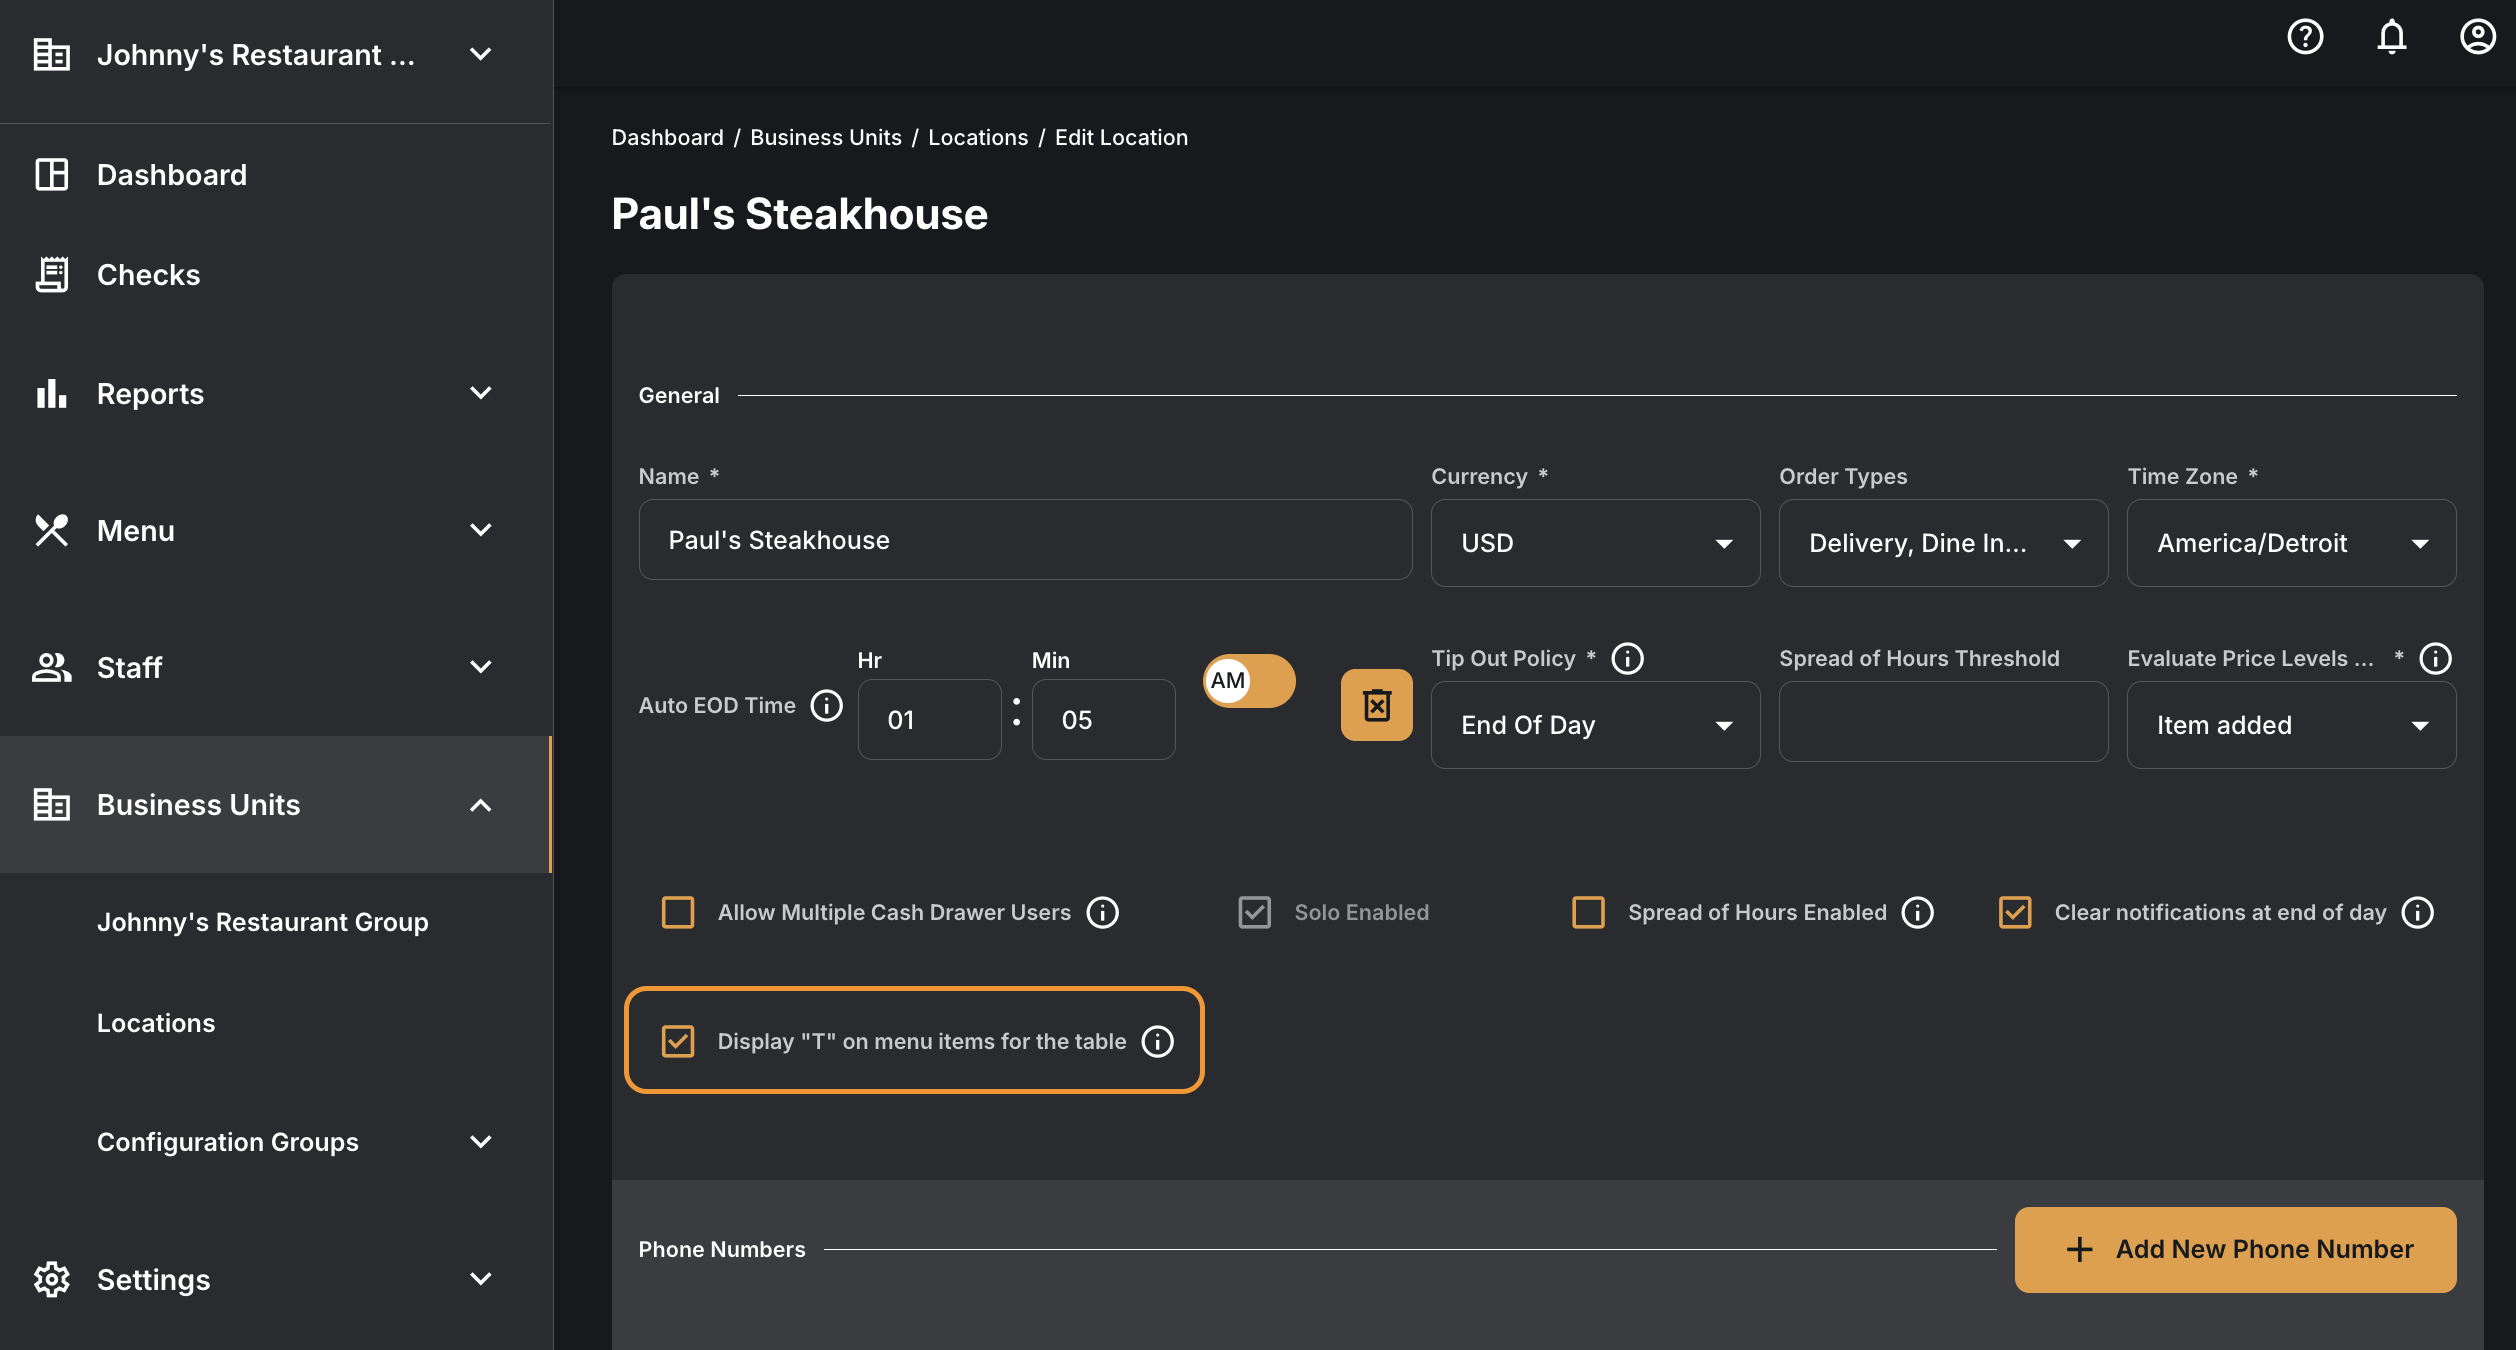The image size is (2516, 1350).
Task: Click the Auto EOD Hr input field
Action: [929, 720]
